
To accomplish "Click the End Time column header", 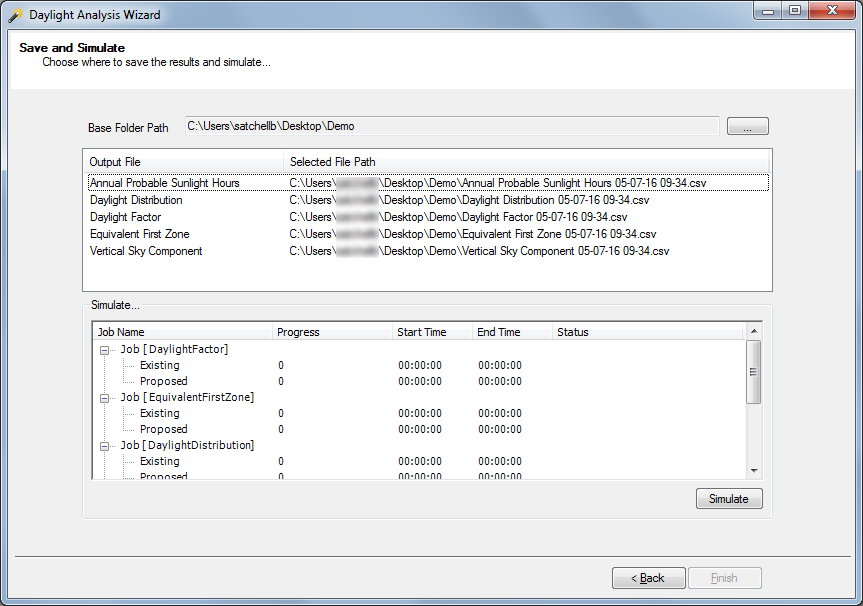I will (512, 332).
